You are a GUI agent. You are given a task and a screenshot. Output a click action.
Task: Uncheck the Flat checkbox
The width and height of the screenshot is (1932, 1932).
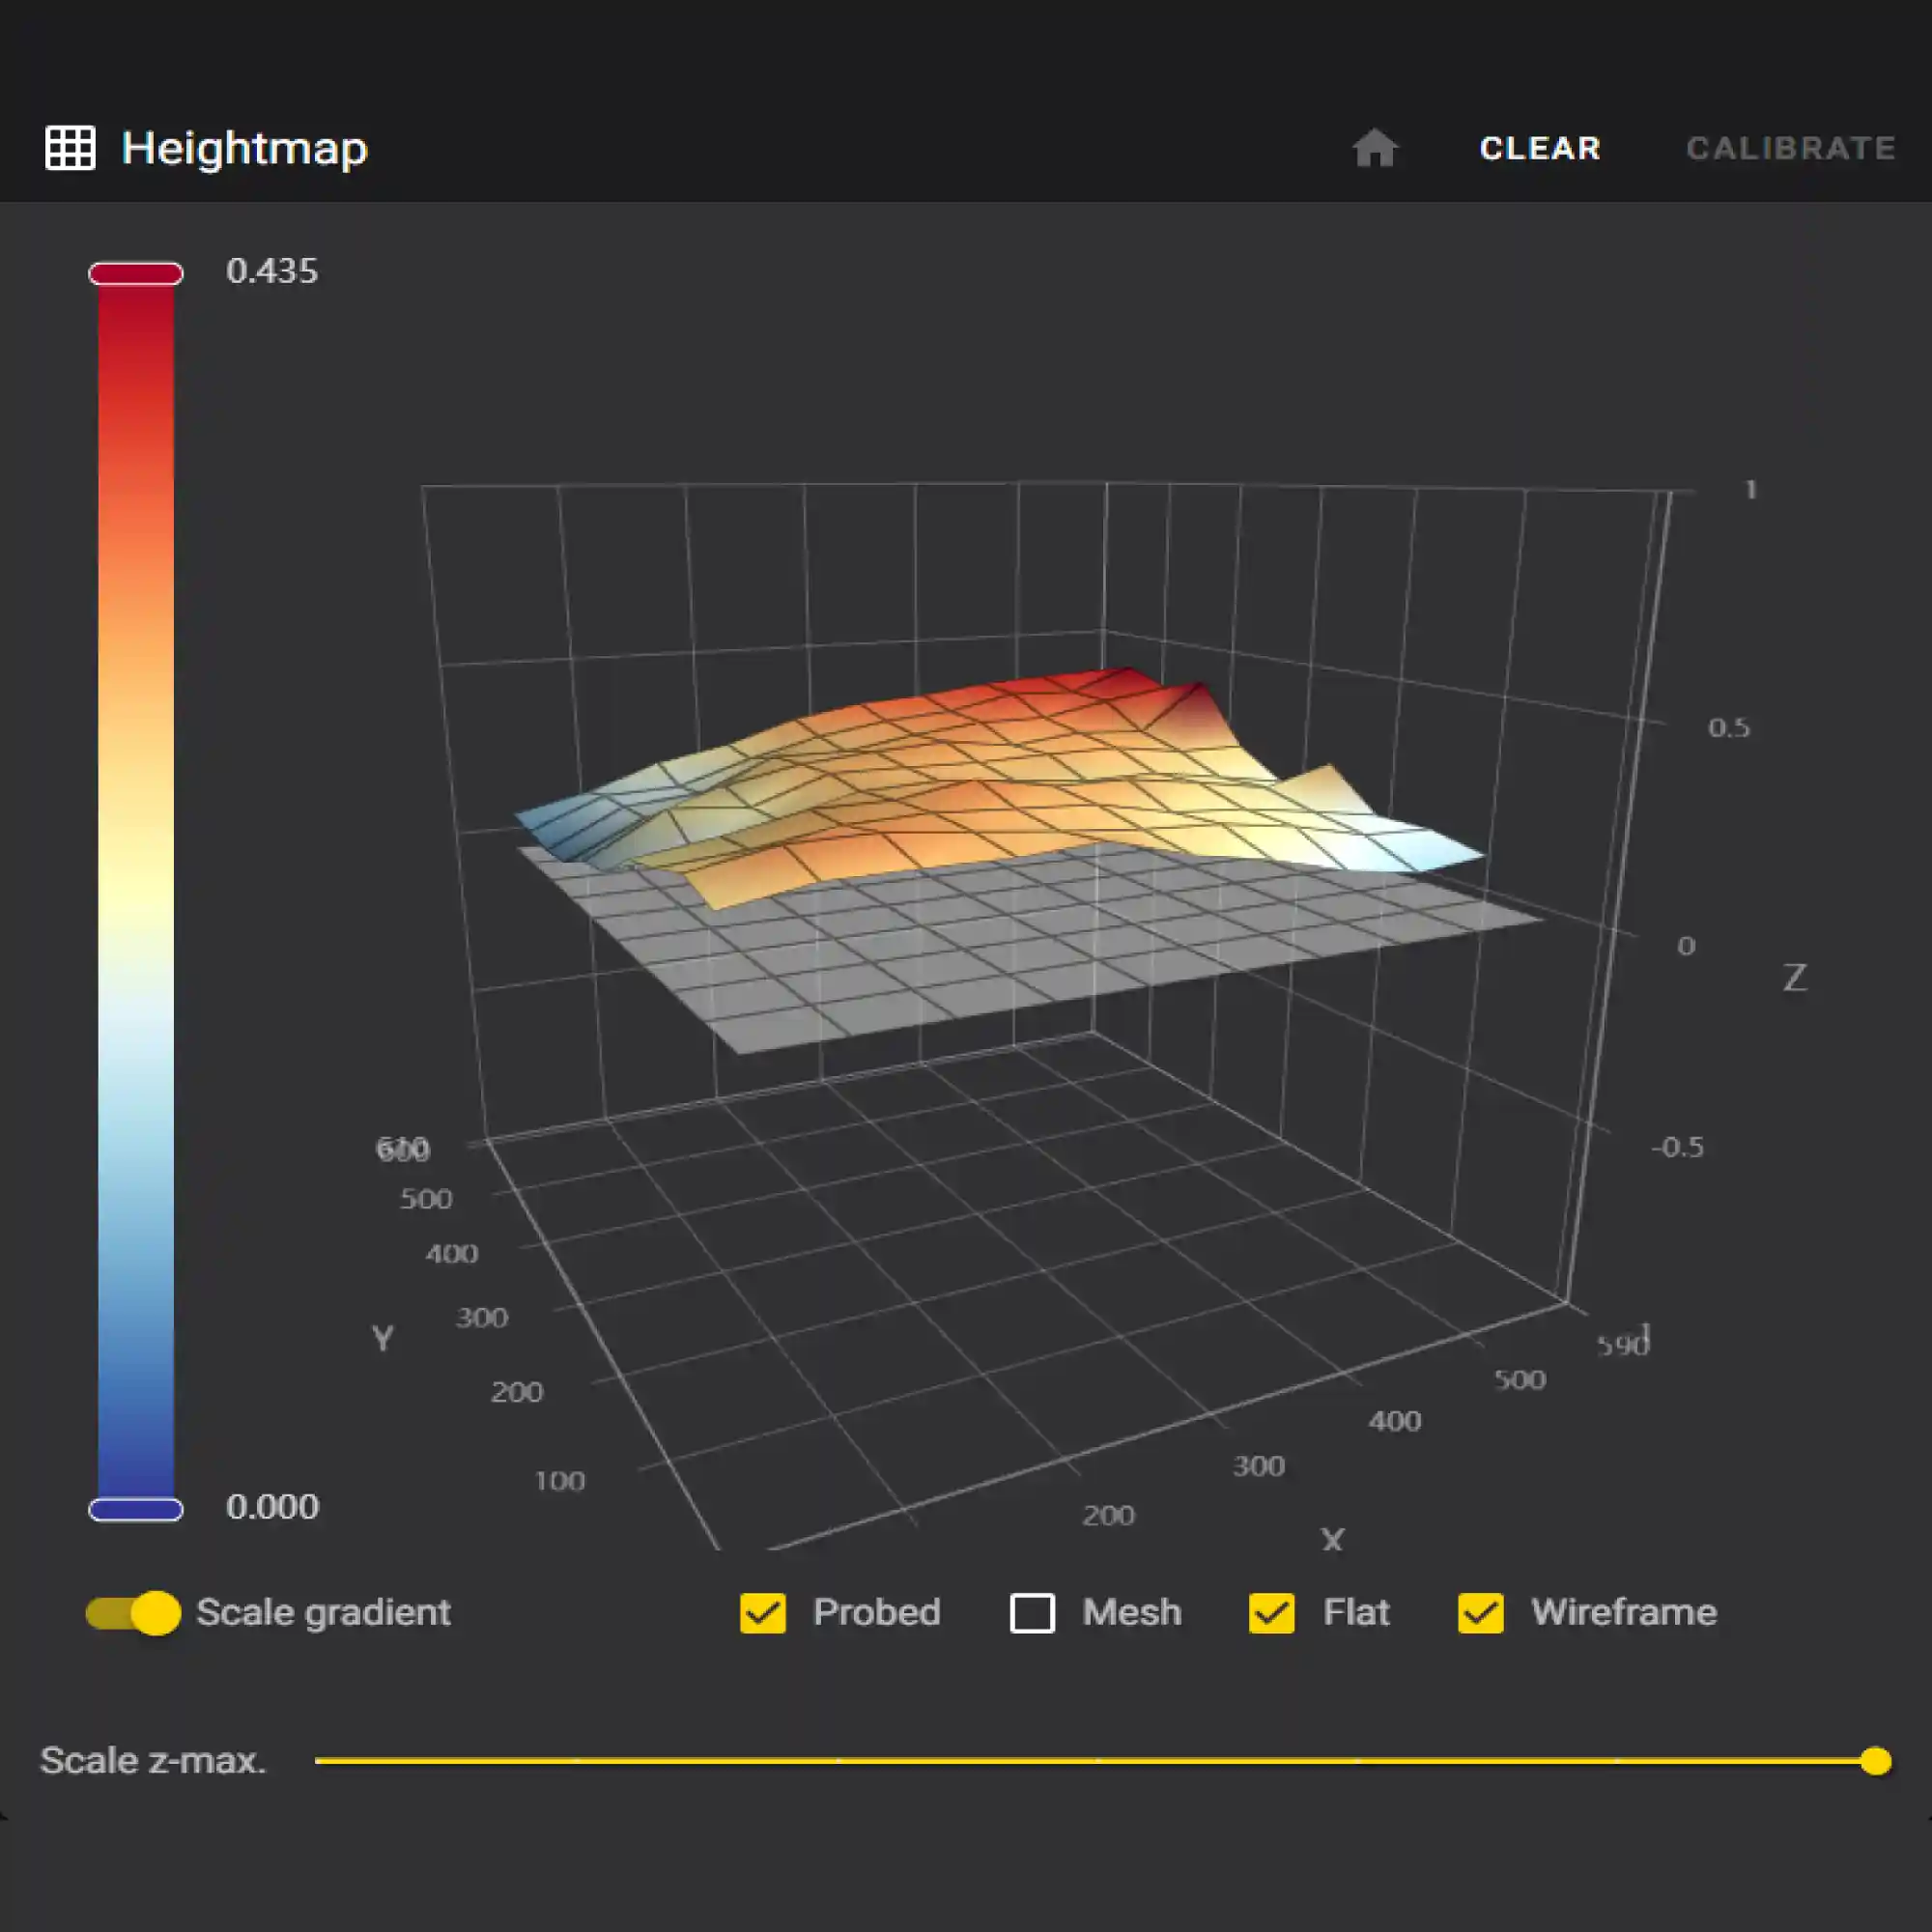tap(1272, 1612)
